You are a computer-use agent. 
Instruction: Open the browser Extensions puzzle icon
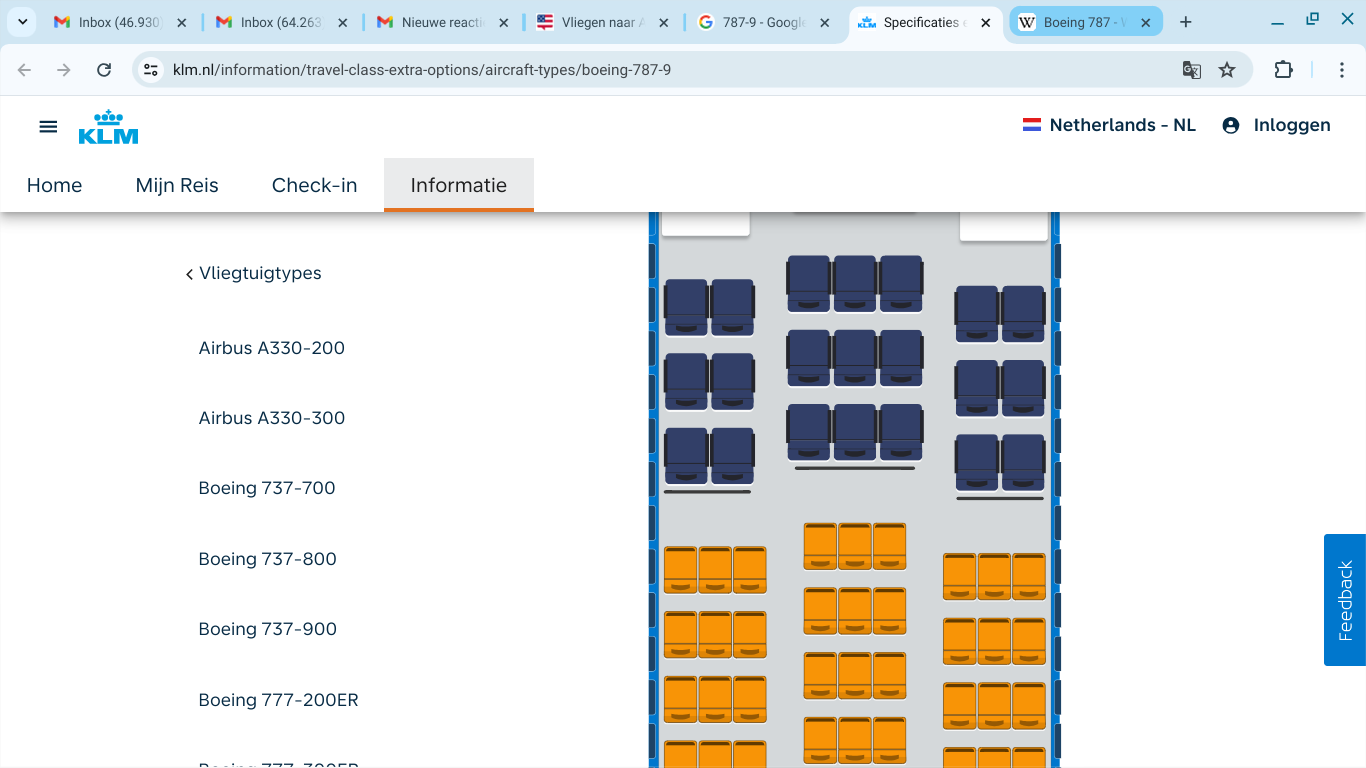click(x=1283, y=70)
